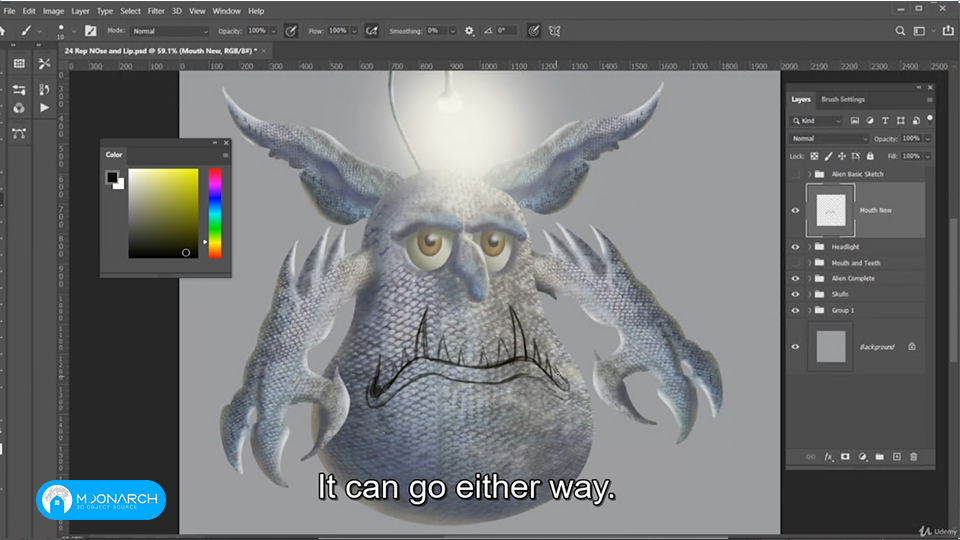Click the share image icon
Image resolution: width=960 pixels, height=540 pixels.
point(948,31)
